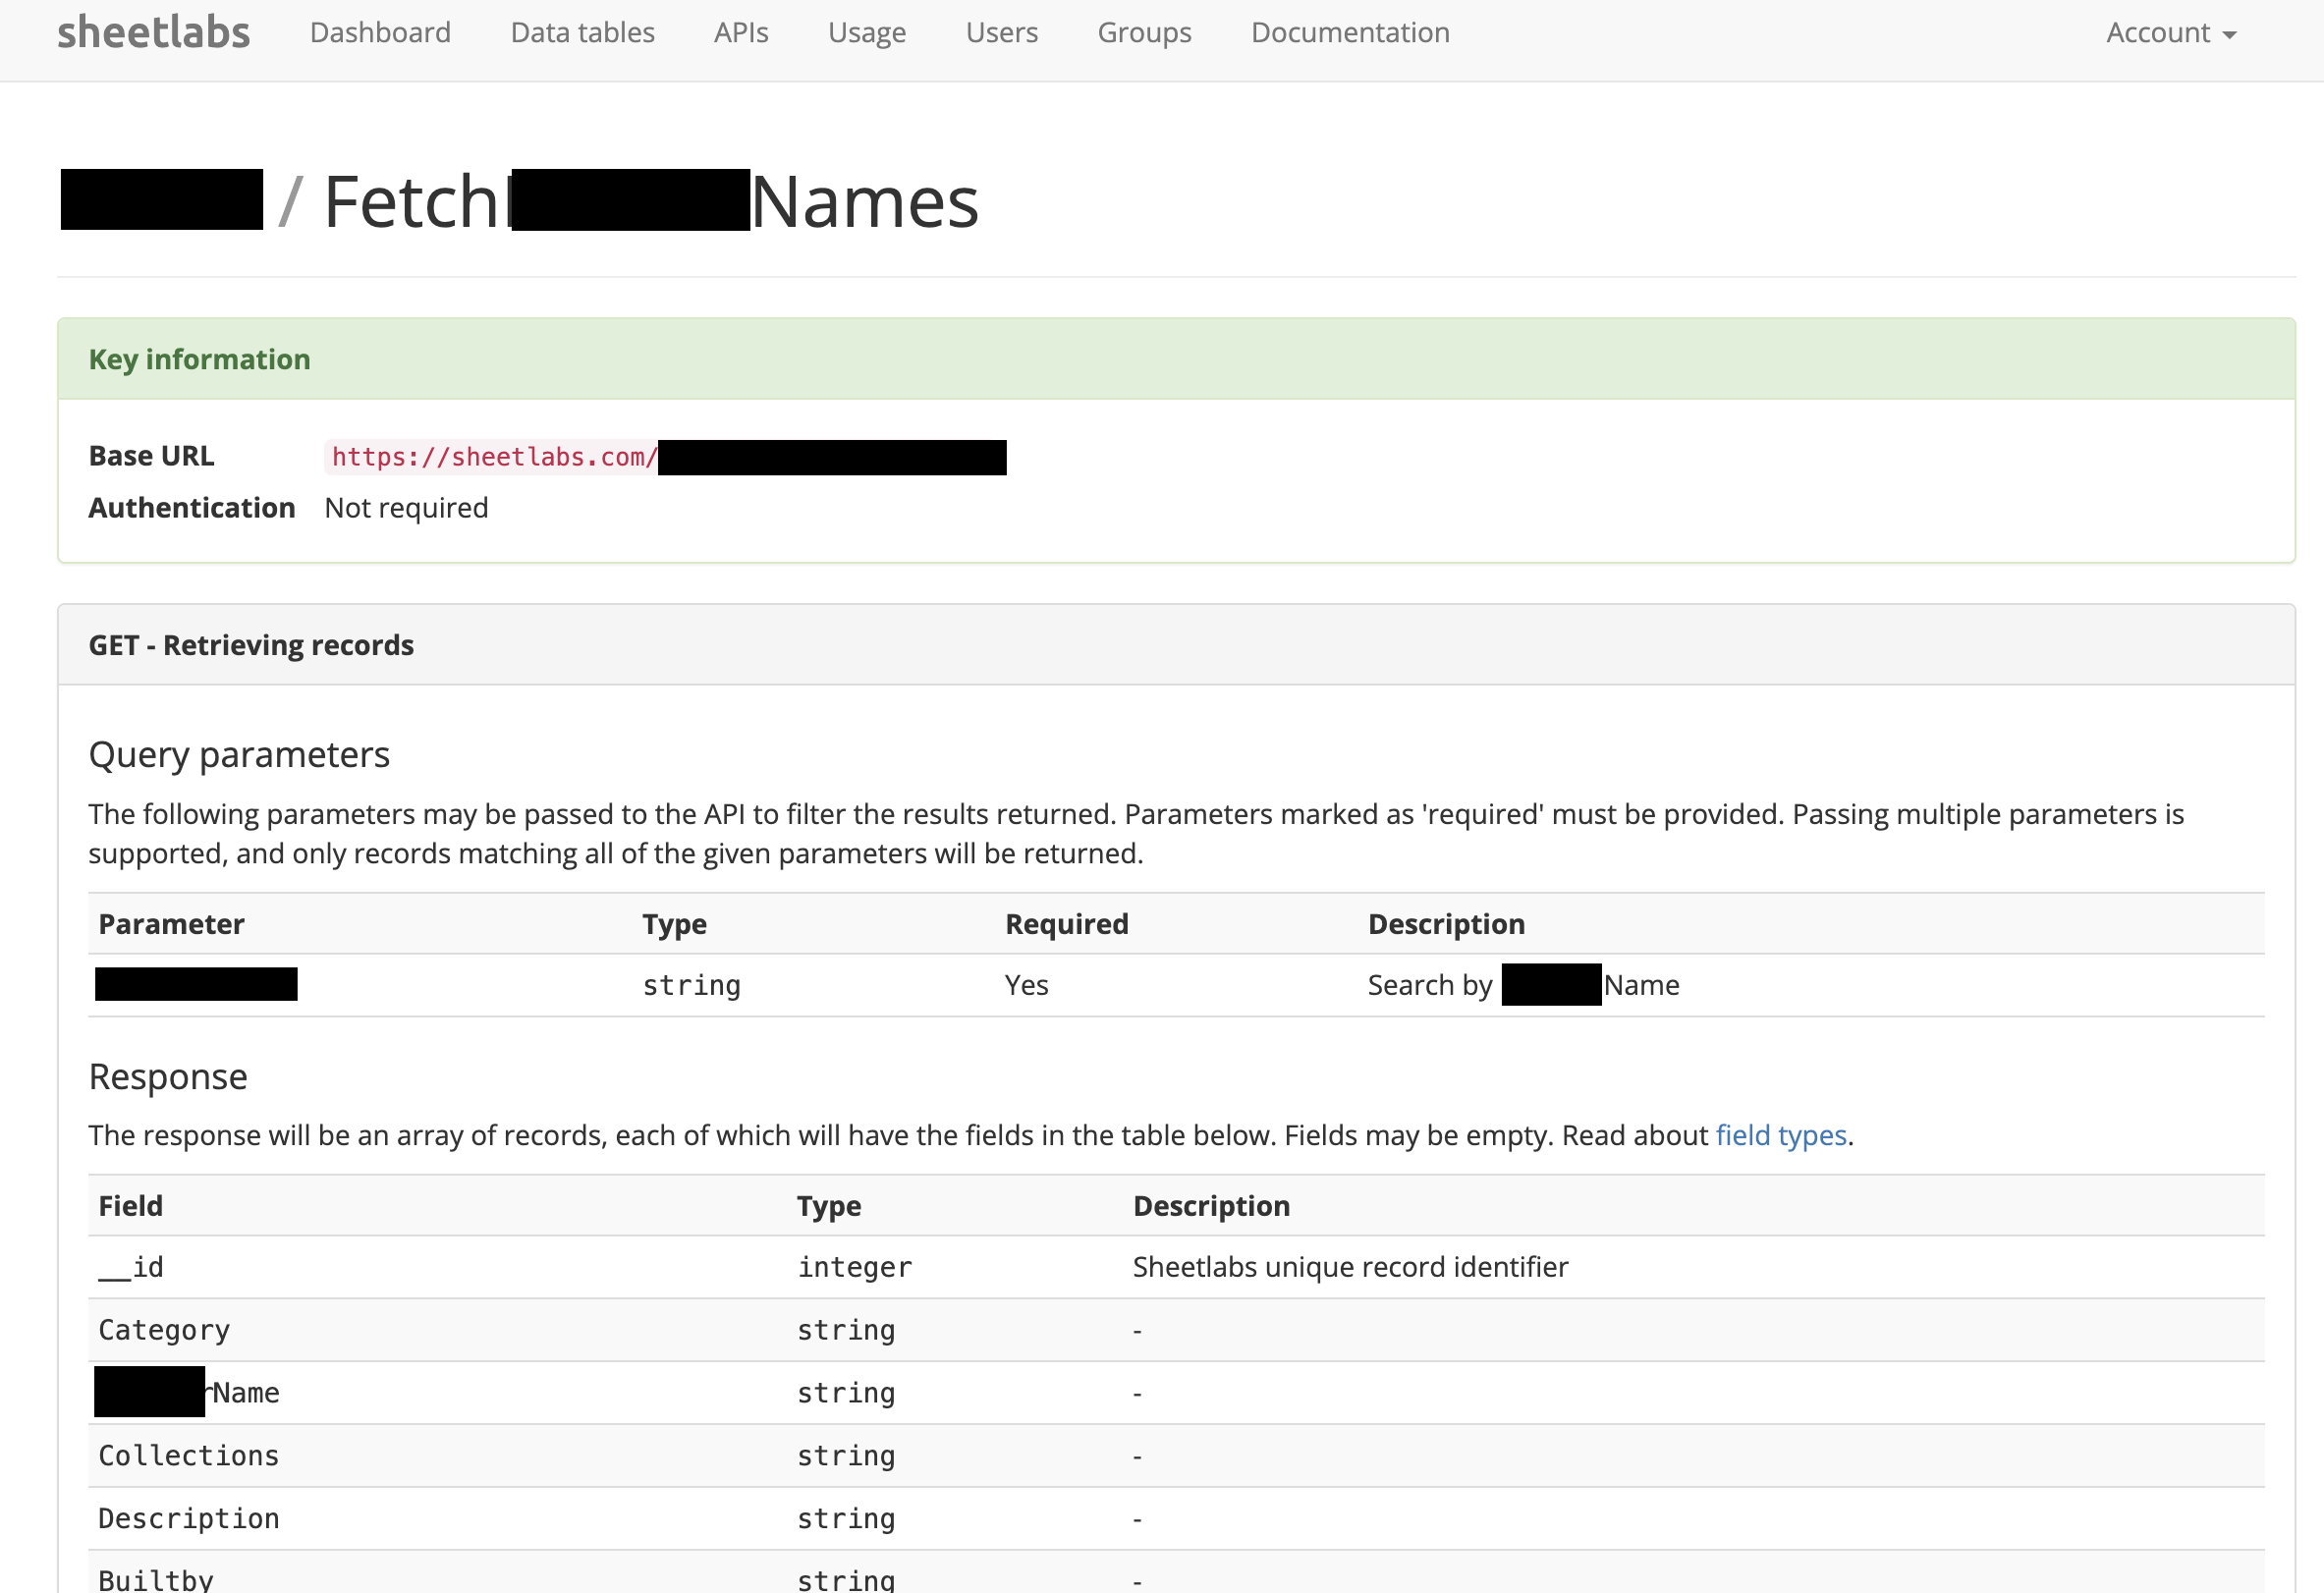The image size is (2324, 1593).
Task: Click the redacted breadcrumb before Fetch
Action: tap(161, 200)
